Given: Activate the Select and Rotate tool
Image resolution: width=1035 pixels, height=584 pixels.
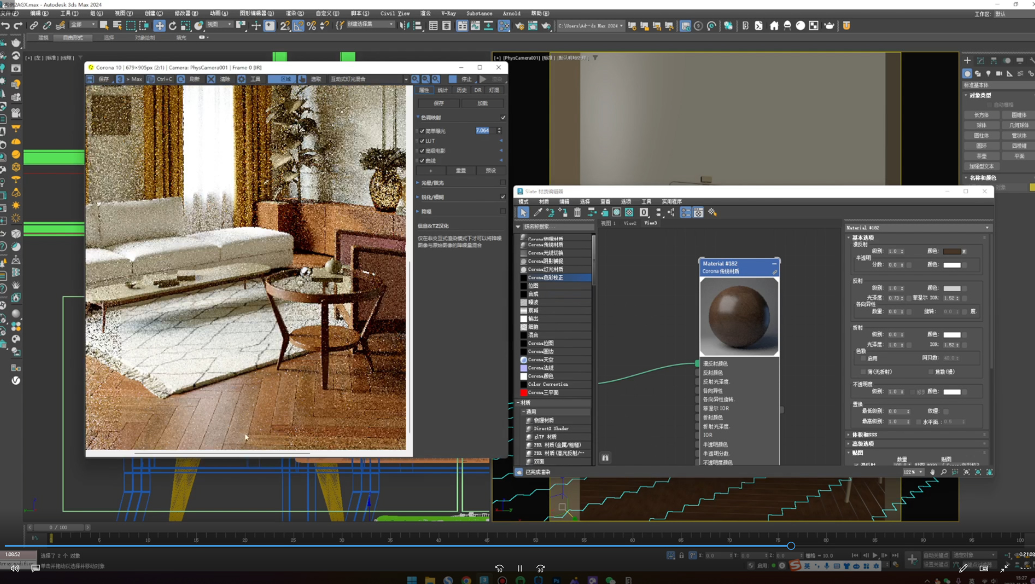Looking at the screenshot, I should tap(172, 26).
